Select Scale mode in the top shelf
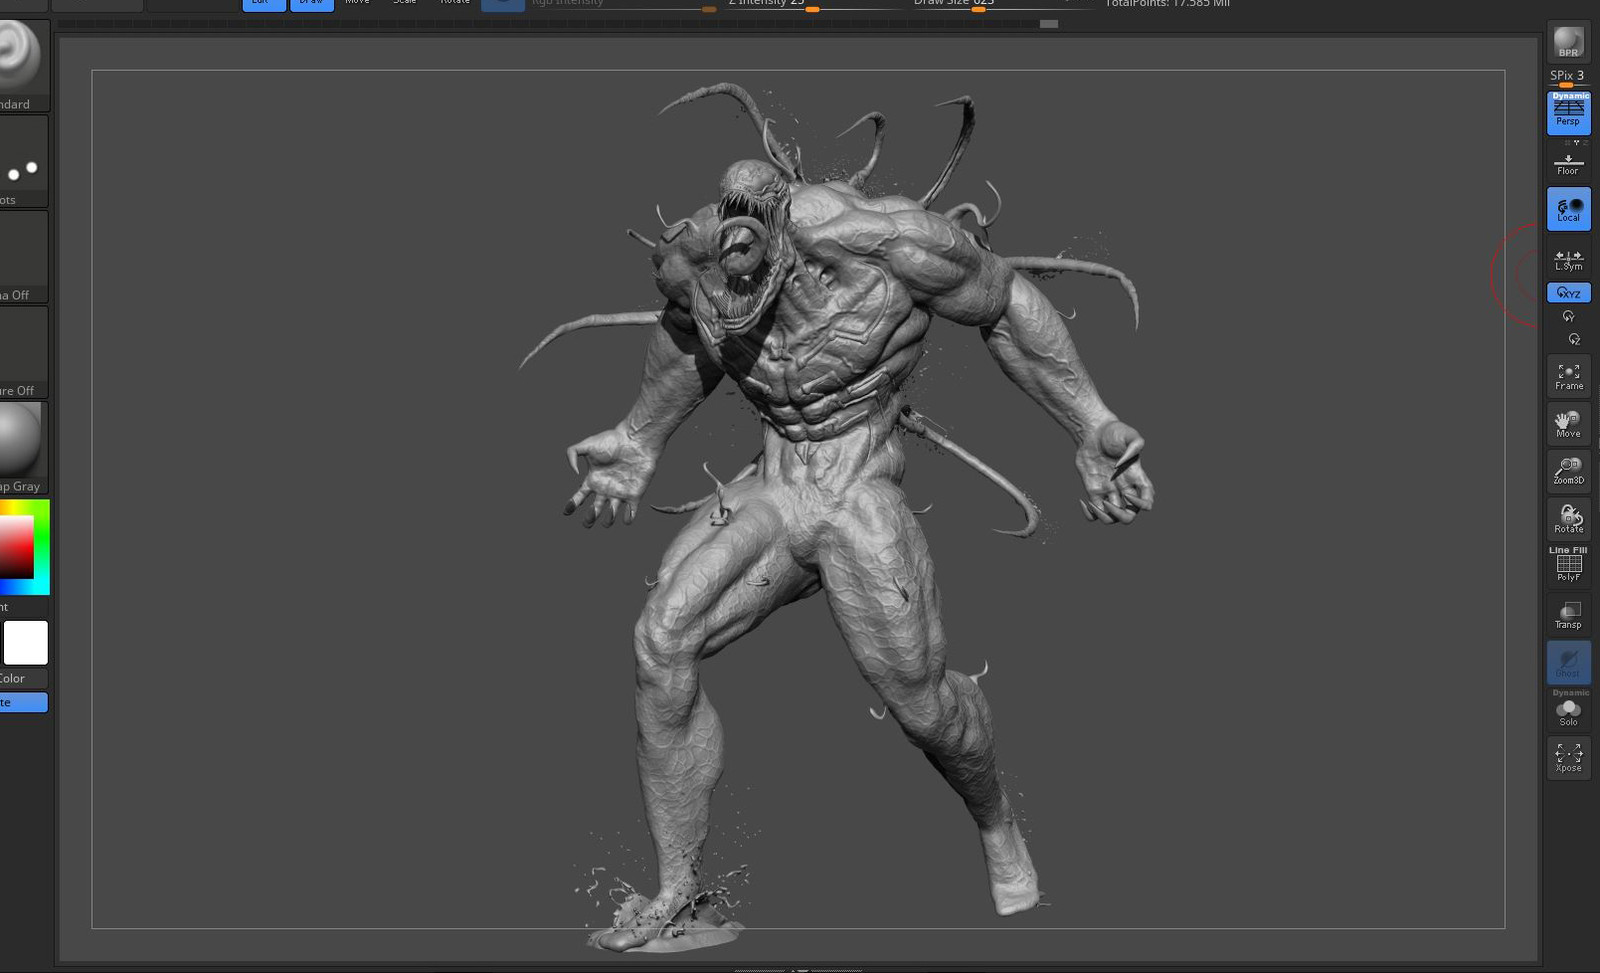 pos(405,3)
